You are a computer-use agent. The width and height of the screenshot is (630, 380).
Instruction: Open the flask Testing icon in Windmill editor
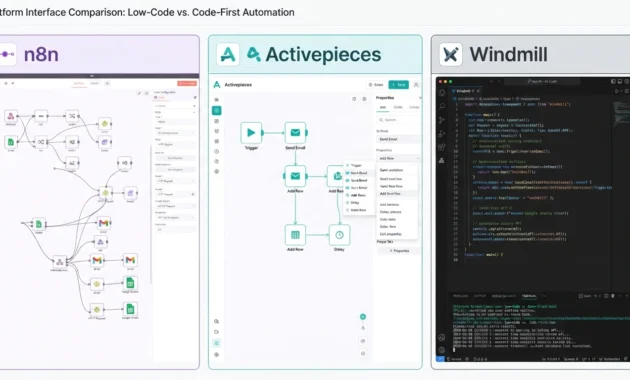tap(442, 160)
